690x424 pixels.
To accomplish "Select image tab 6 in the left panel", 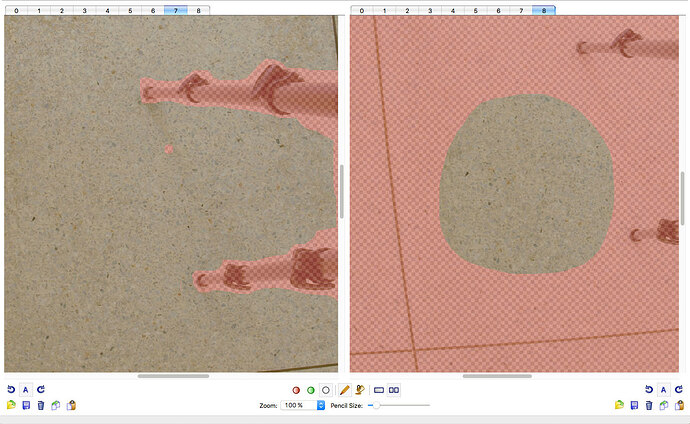I will 153,11.
